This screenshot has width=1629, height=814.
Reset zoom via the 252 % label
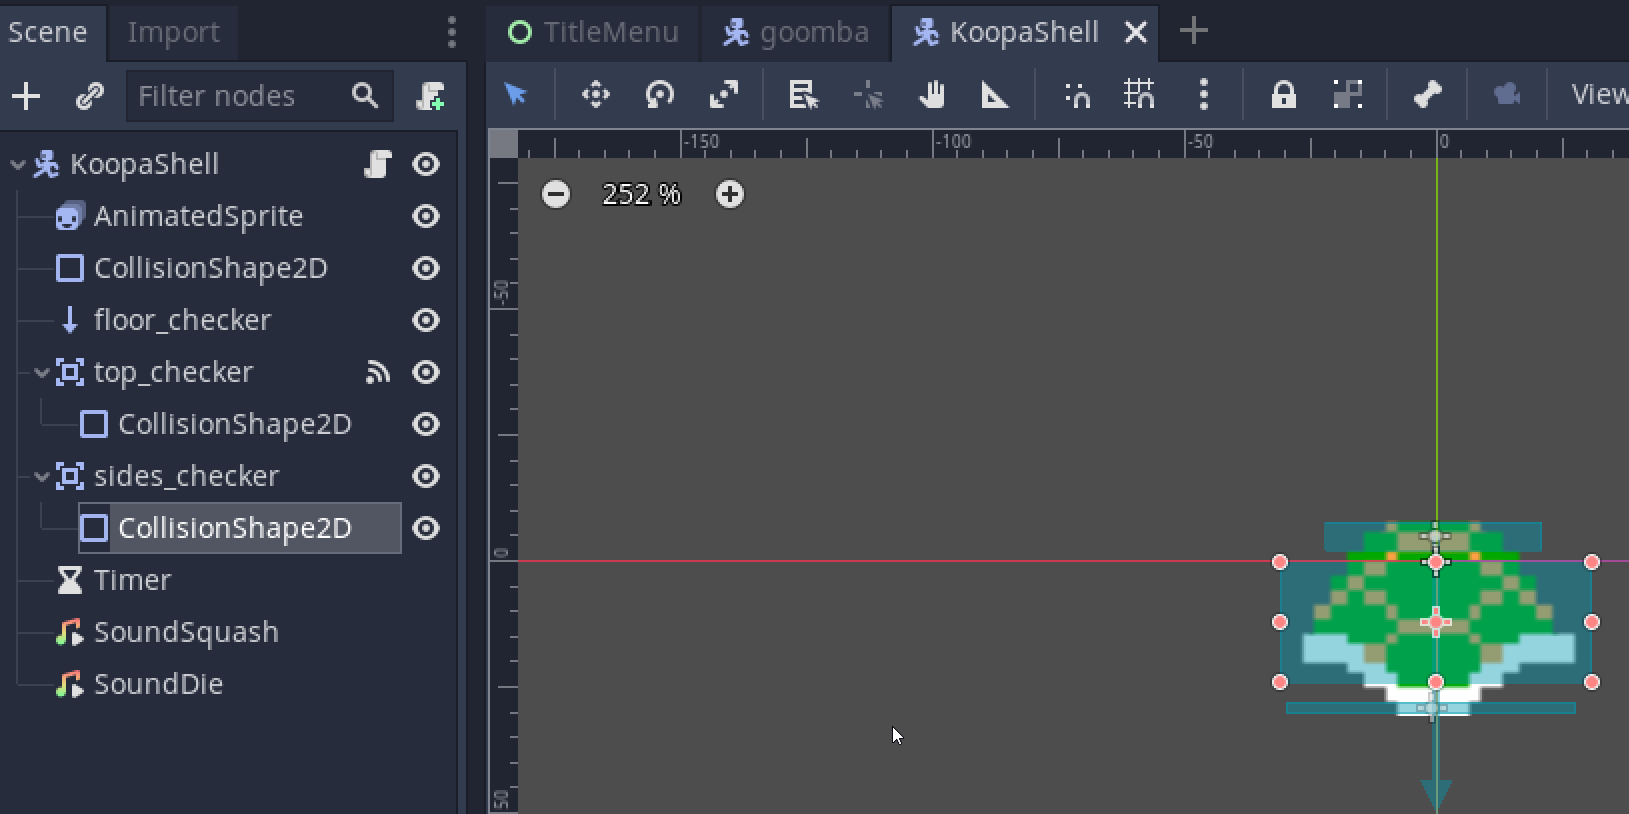(x=641, y=194)
